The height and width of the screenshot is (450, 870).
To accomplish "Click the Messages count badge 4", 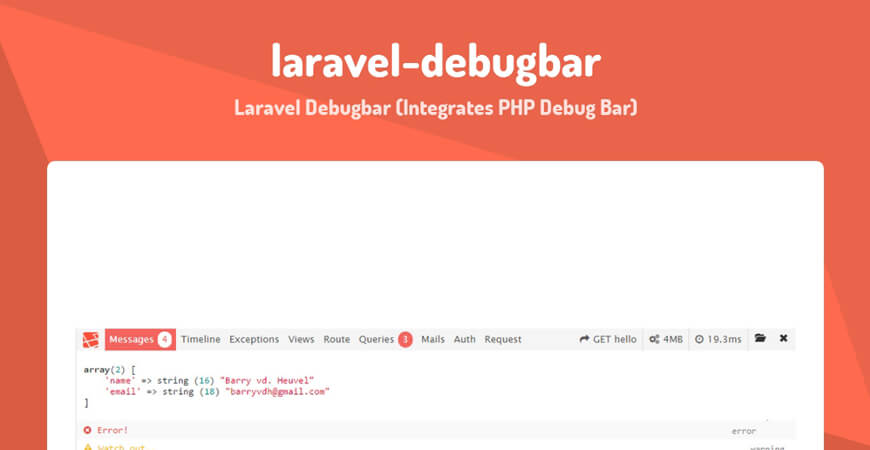I will coord(164,340).
